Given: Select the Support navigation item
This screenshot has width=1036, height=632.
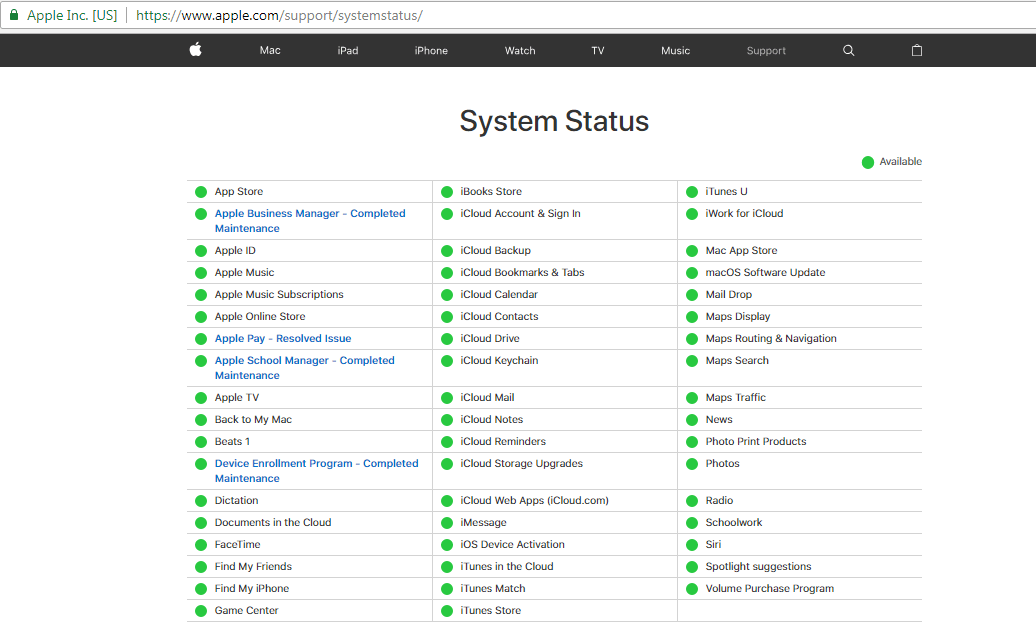Looking at the screenshot, I should click(x=766, y=50).
